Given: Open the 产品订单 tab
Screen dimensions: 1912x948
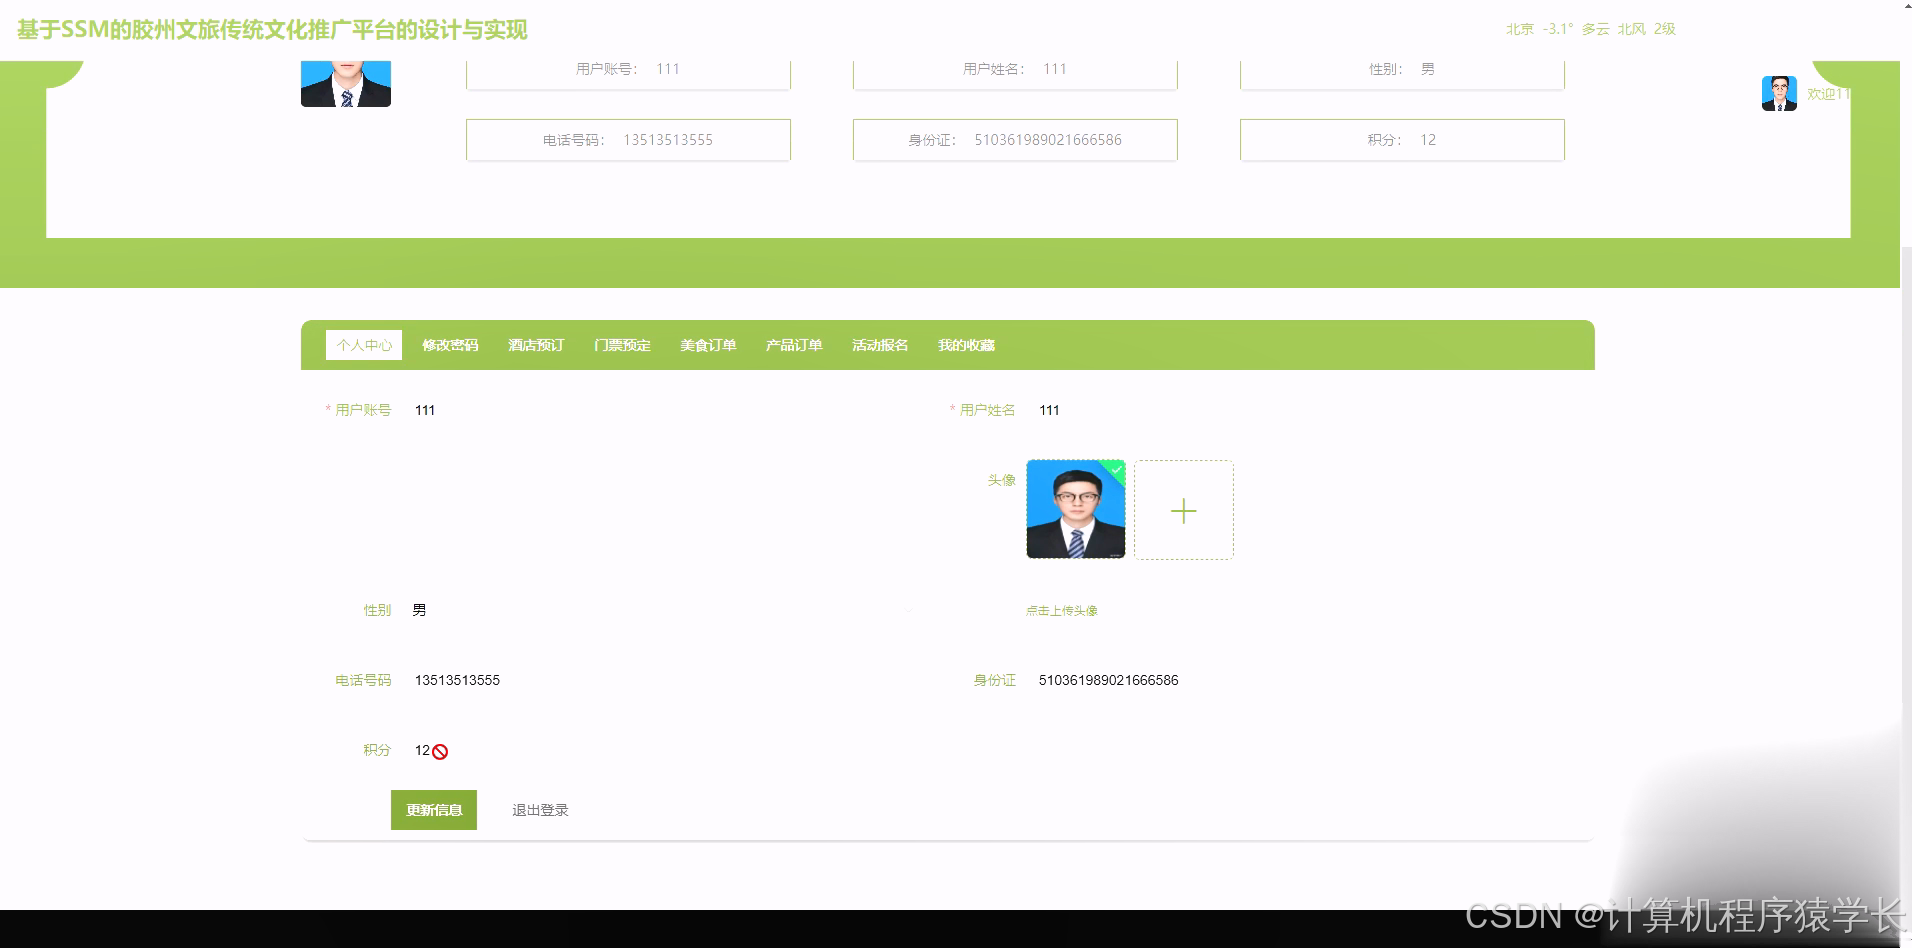Looking at the screenshot, I should 793,344.
